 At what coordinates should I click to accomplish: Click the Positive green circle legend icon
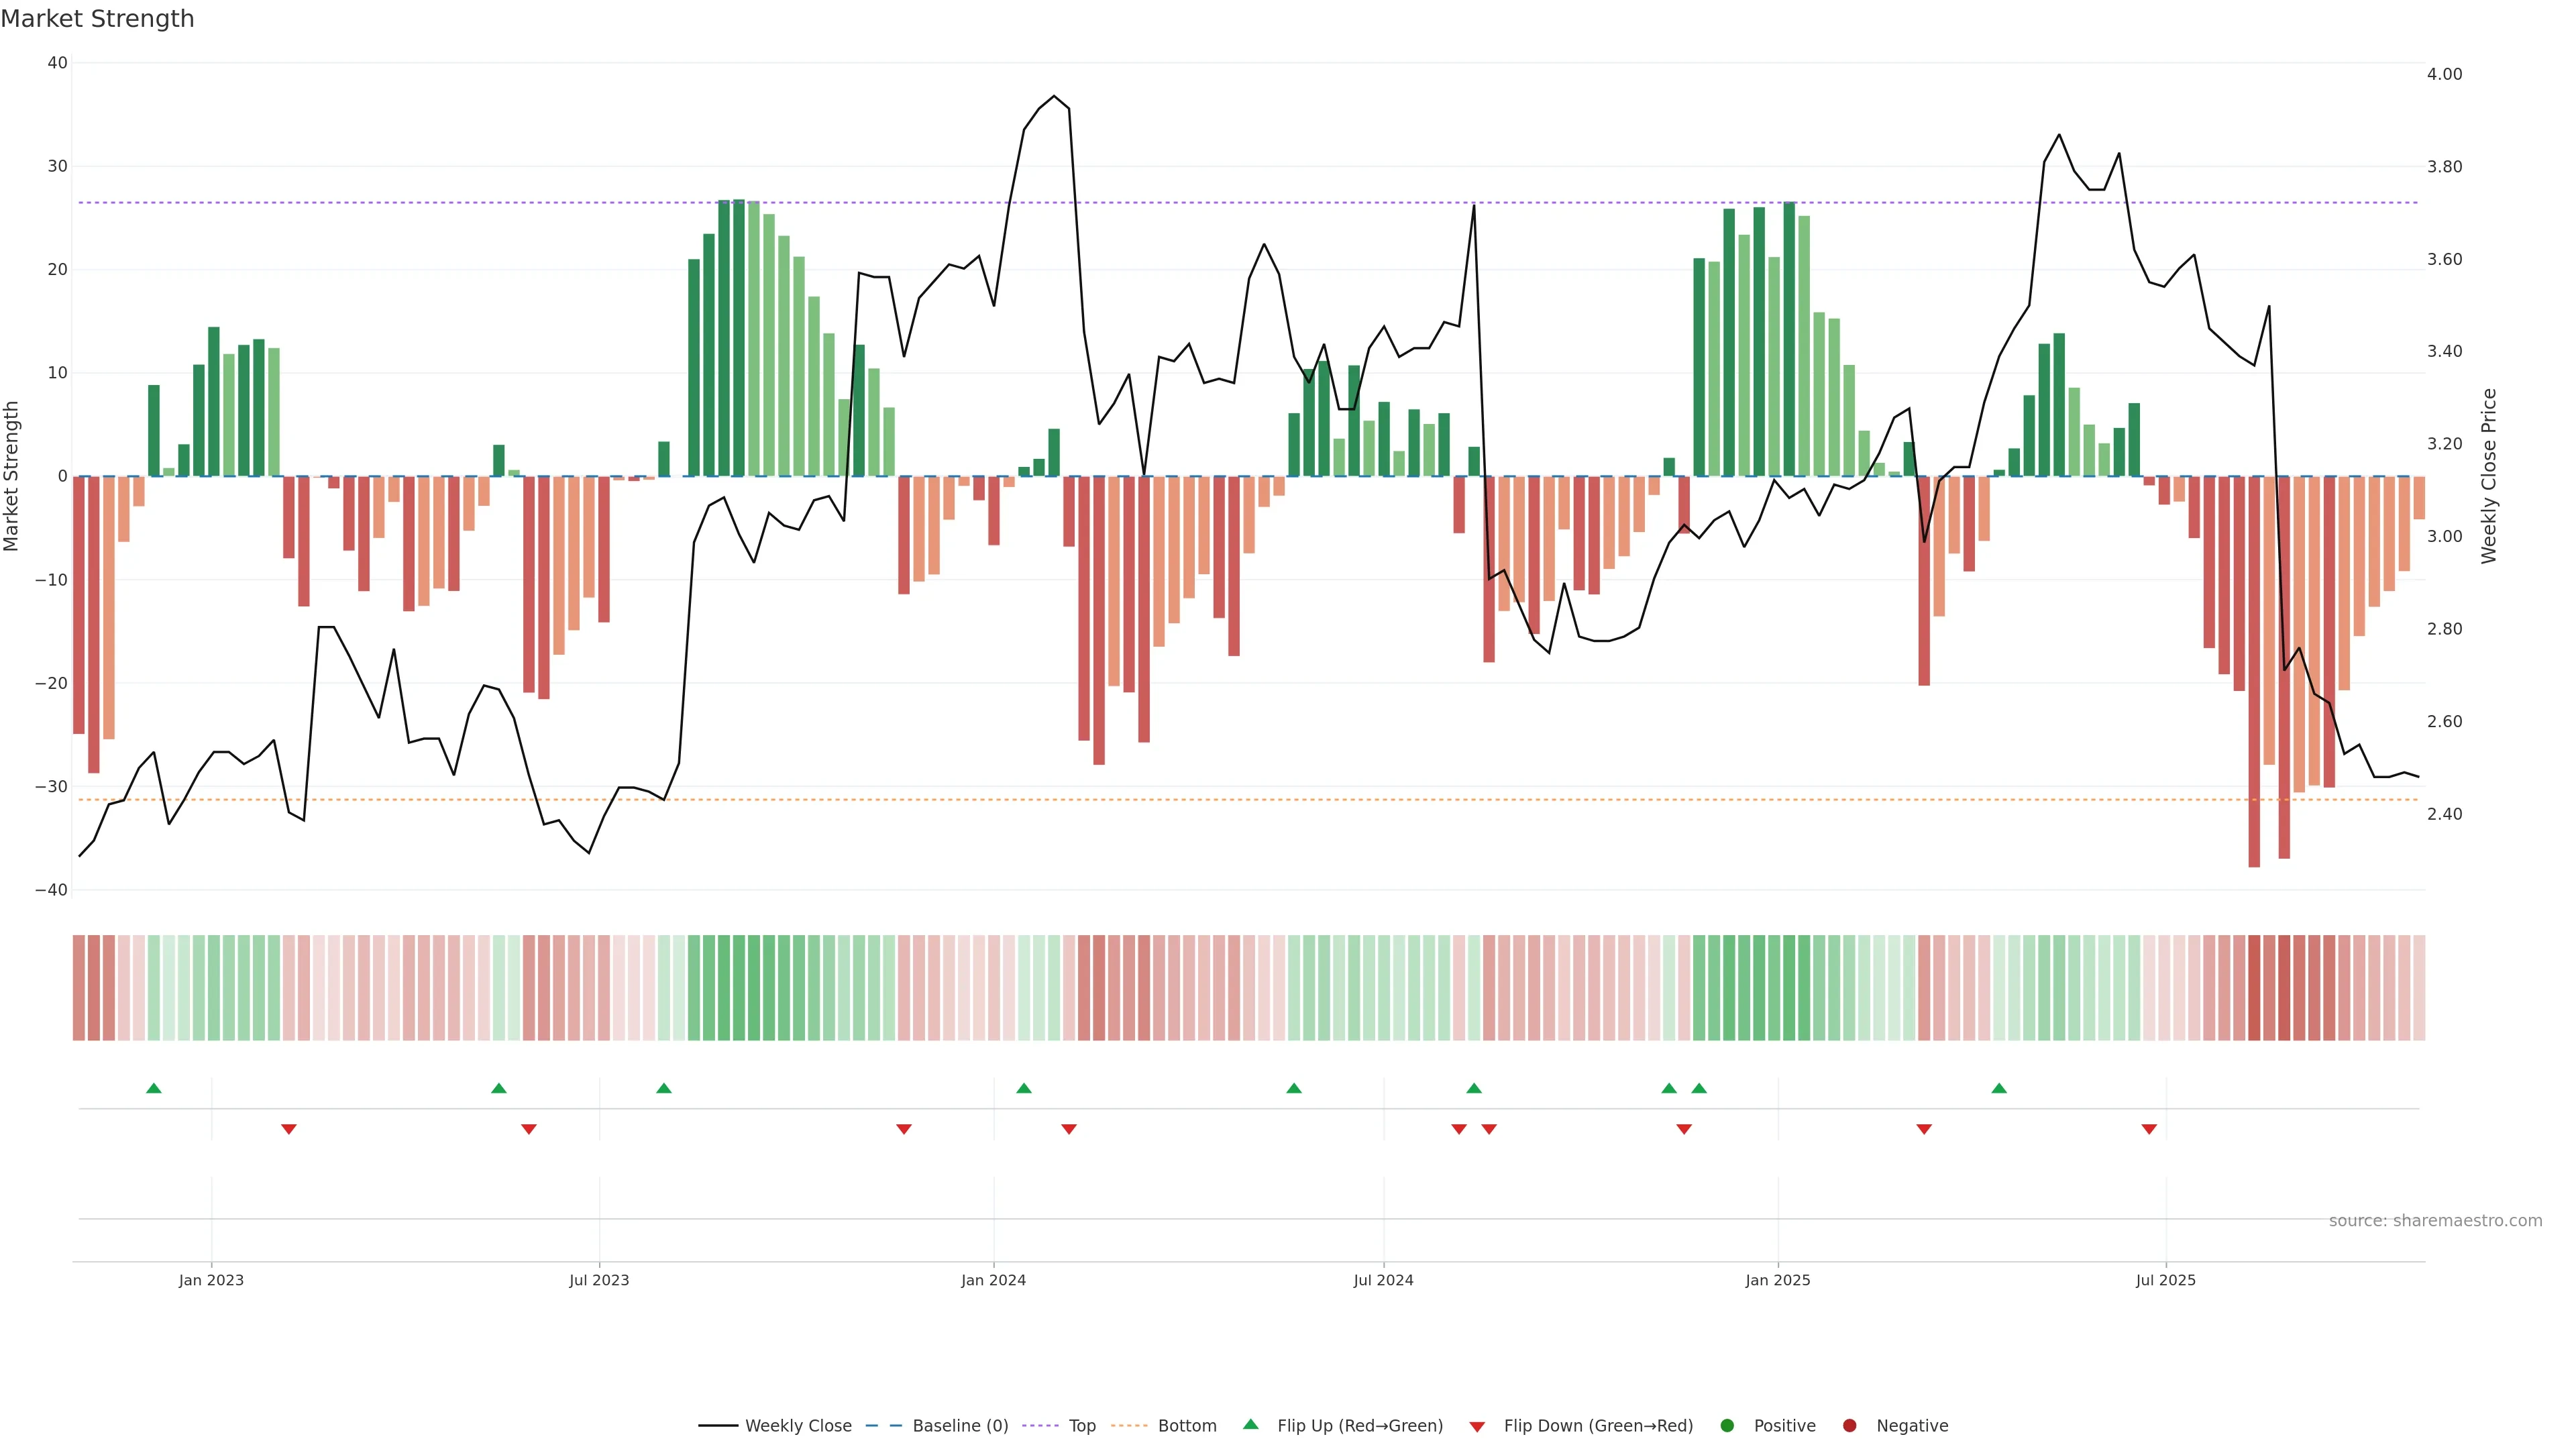point(1727,1426)
